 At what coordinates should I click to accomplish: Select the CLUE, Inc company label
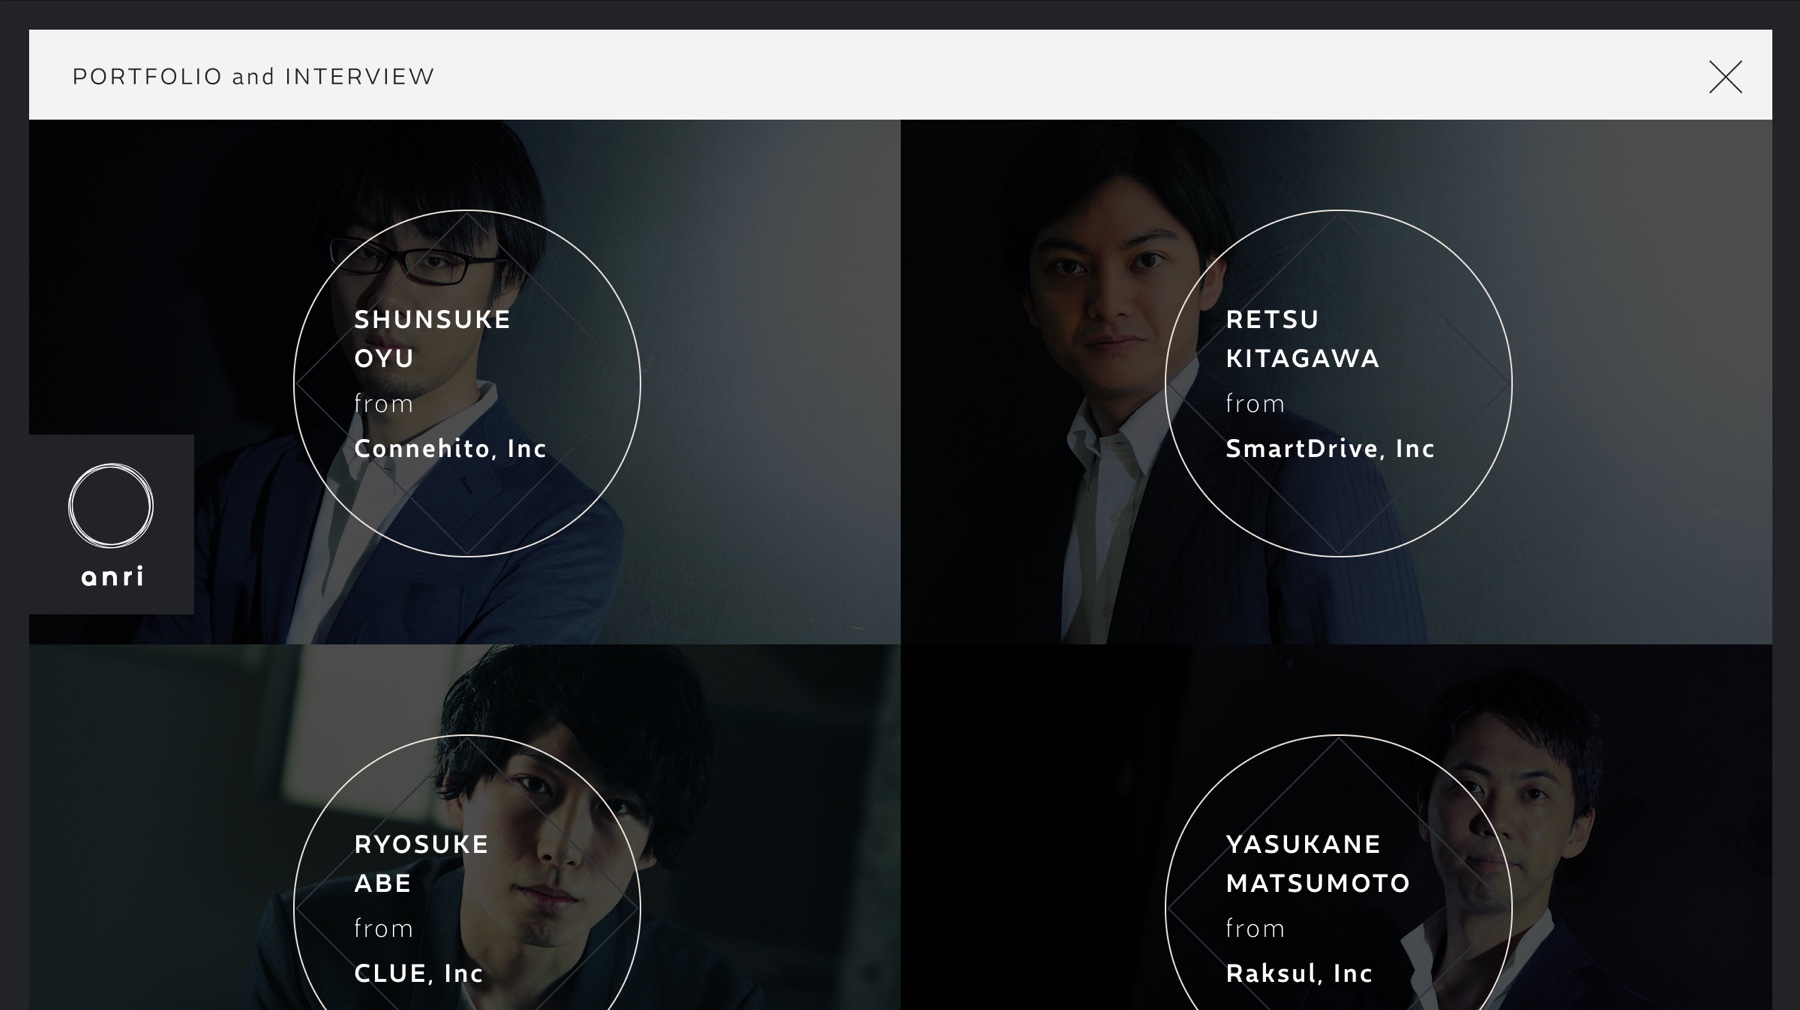click(x=418, y=973)
